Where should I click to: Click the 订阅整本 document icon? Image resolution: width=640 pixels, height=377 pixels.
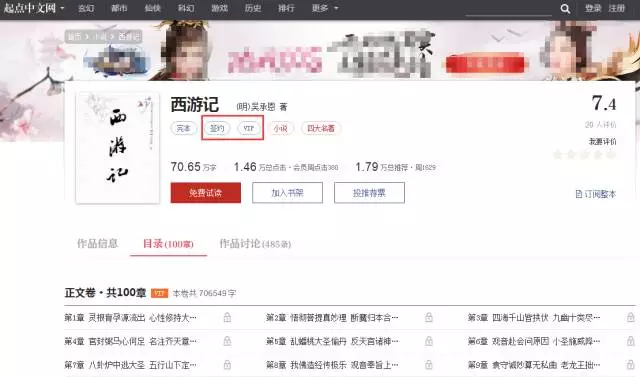pyautogui.click(x=578, y=194)
